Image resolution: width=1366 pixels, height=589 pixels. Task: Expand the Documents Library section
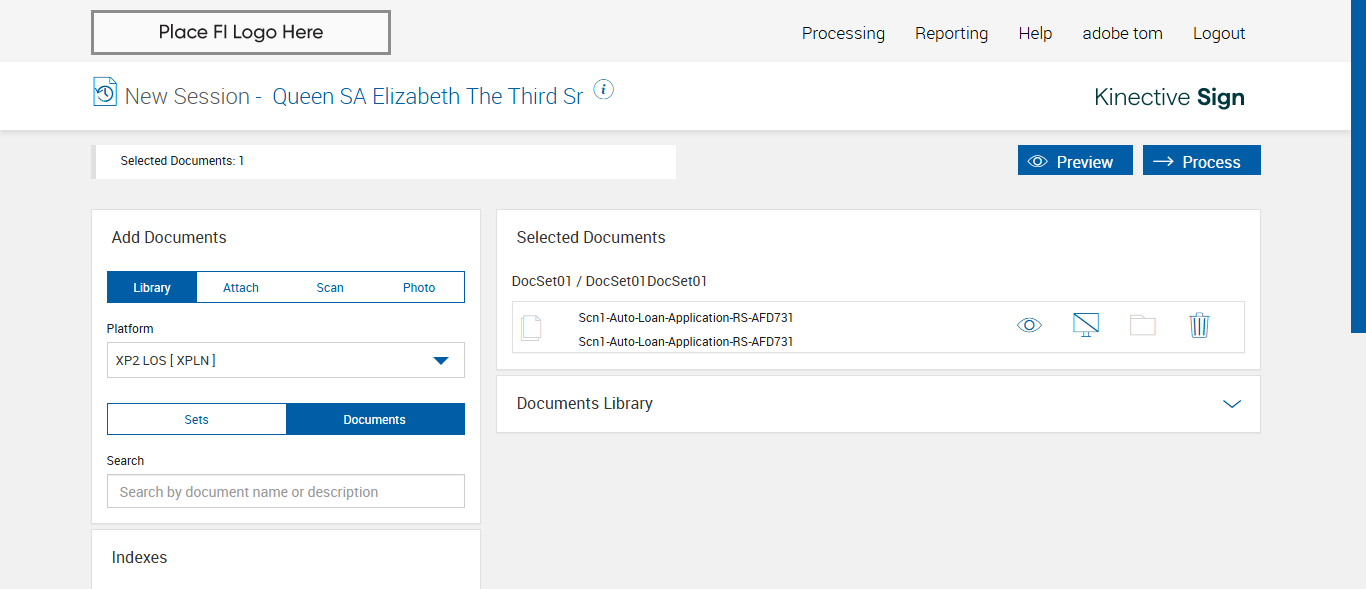[1231, 404]
